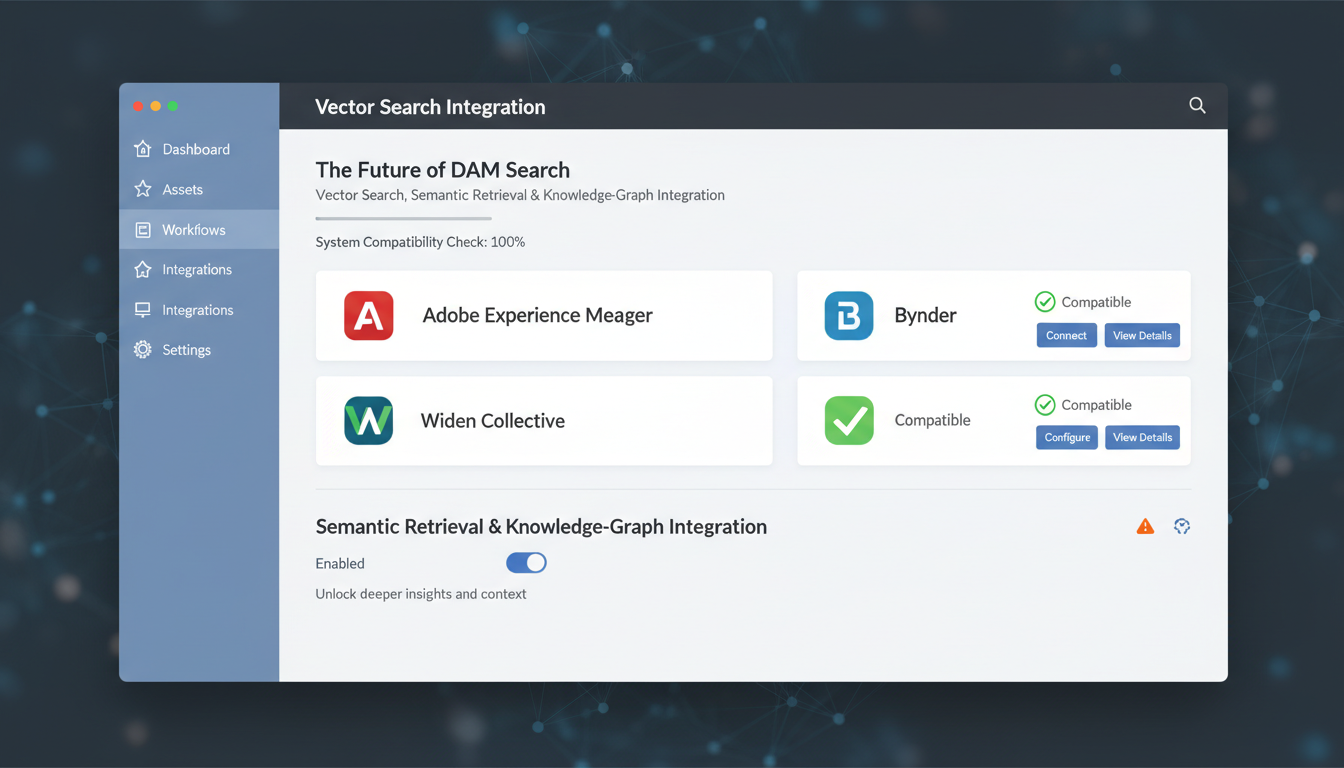The width and height of the screenshot is (1344, 768).
Task: Navigate to the Settings section
Action: tap(186, 349)
